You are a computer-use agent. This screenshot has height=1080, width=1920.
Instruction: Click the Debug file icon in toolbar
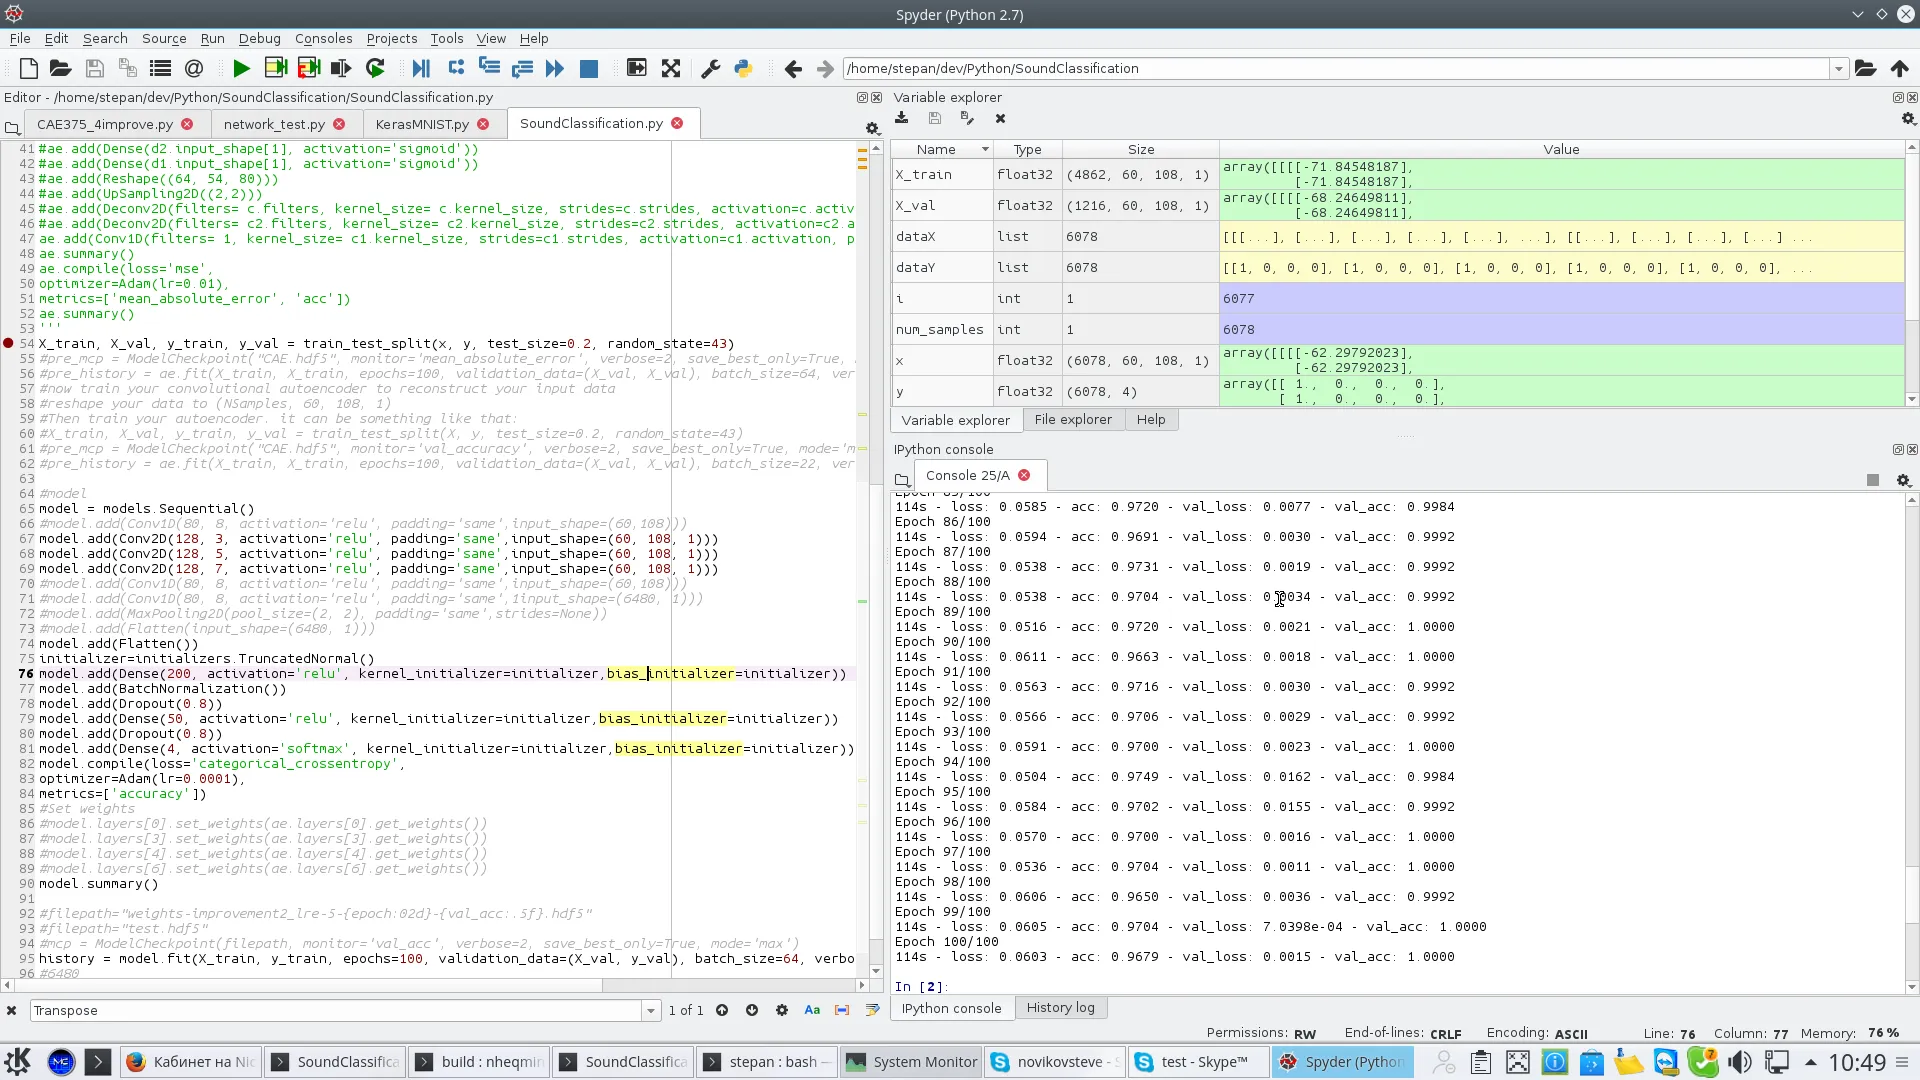click(x=421, y=68)
